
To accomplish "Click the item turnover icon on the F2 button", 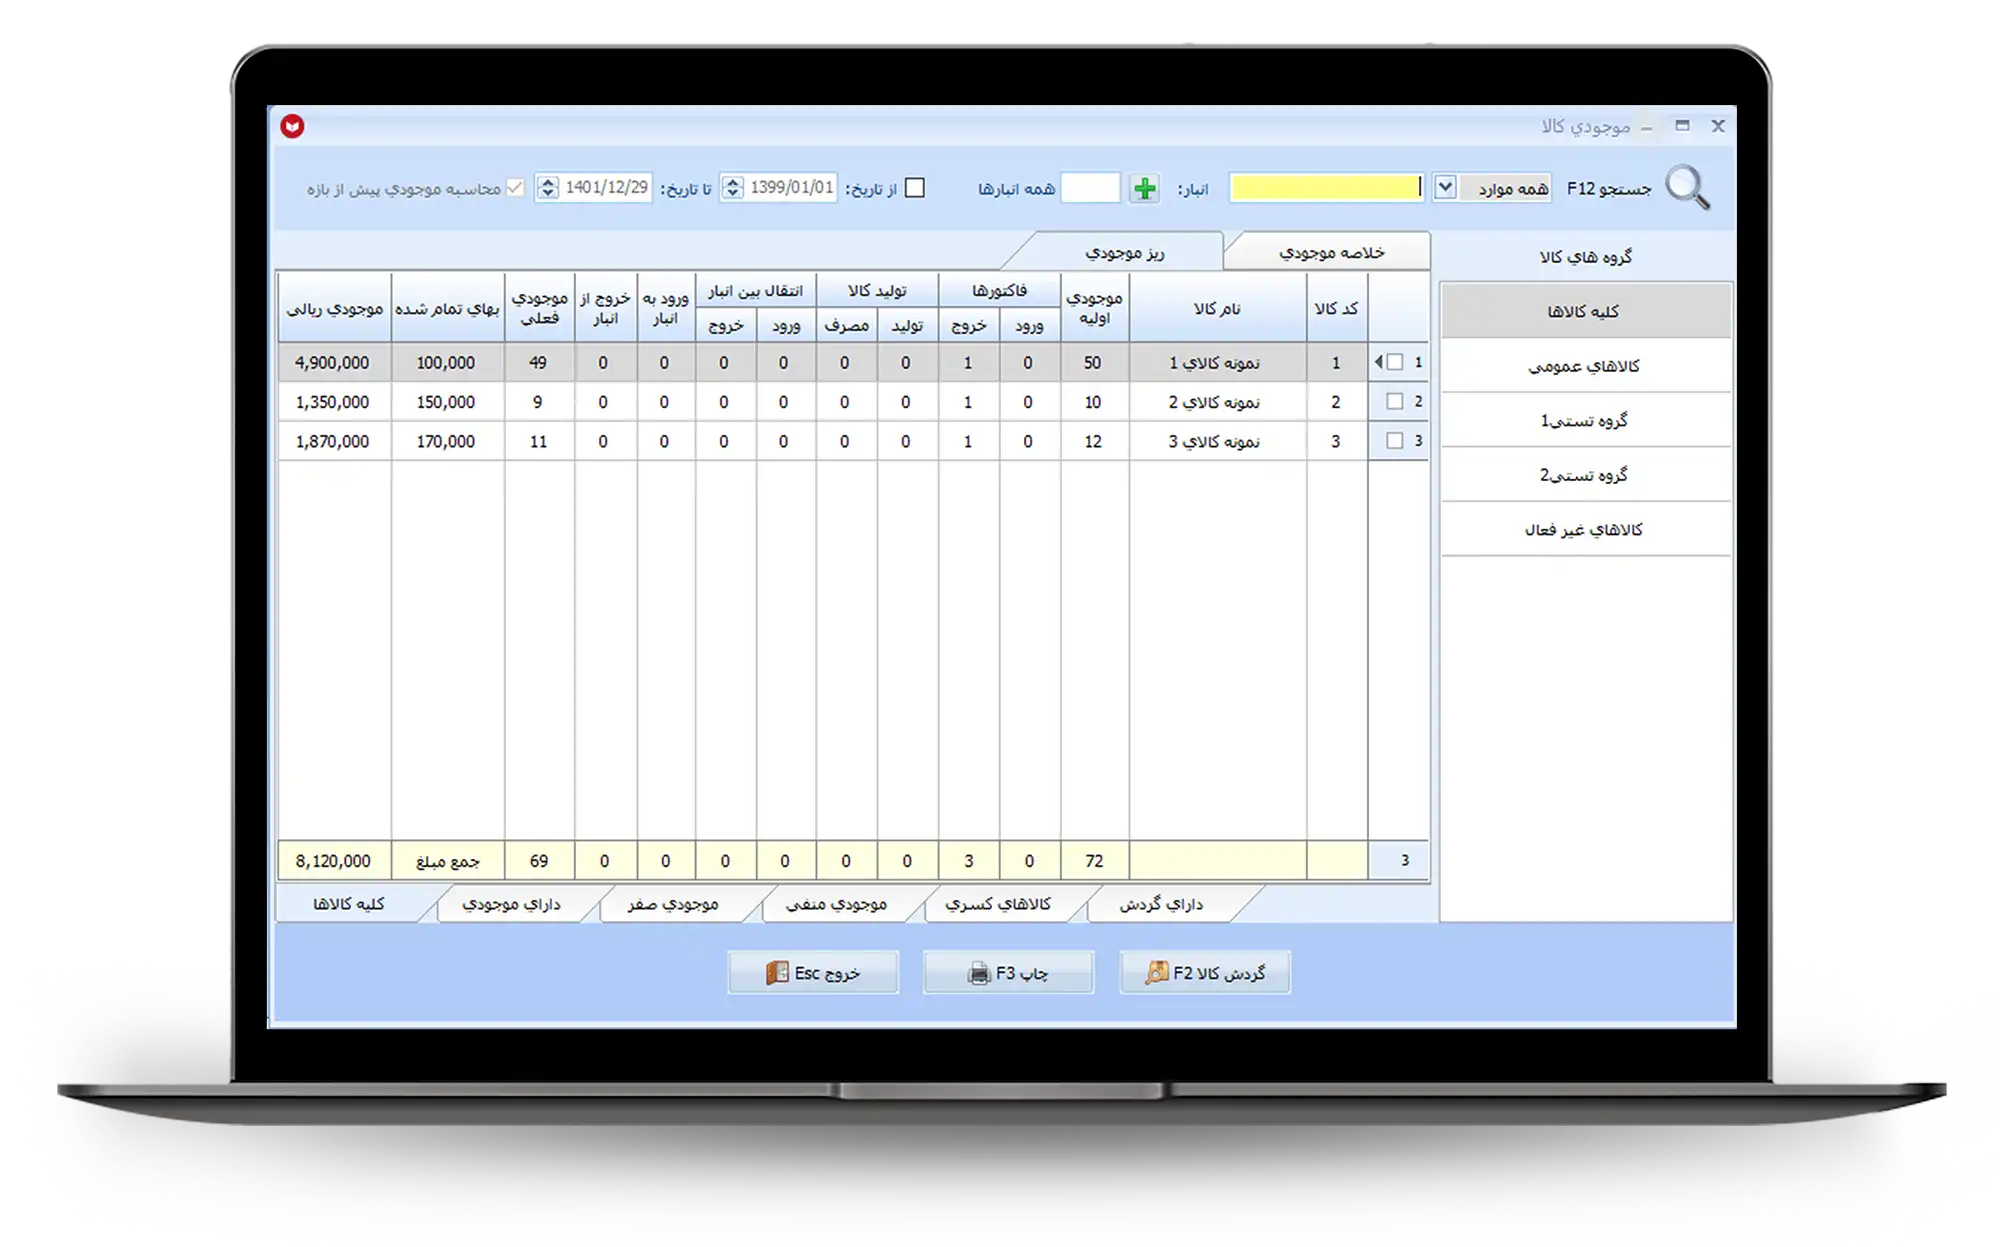I will pyautogui.click(x=1157, y=973).
